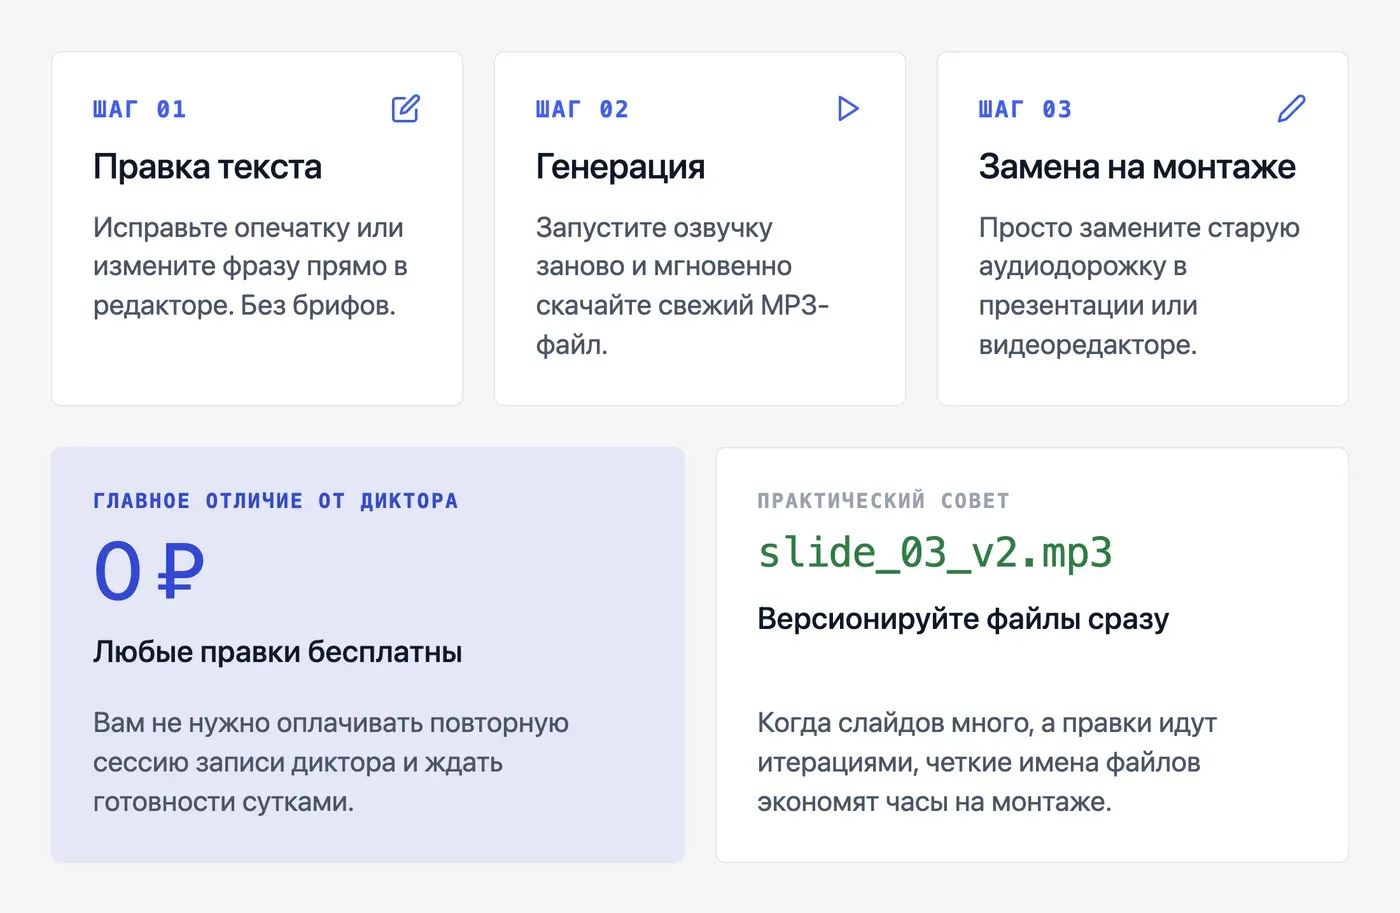Select the Замена на монтаже heading
1400x913 pixels.
point(1137,166)
